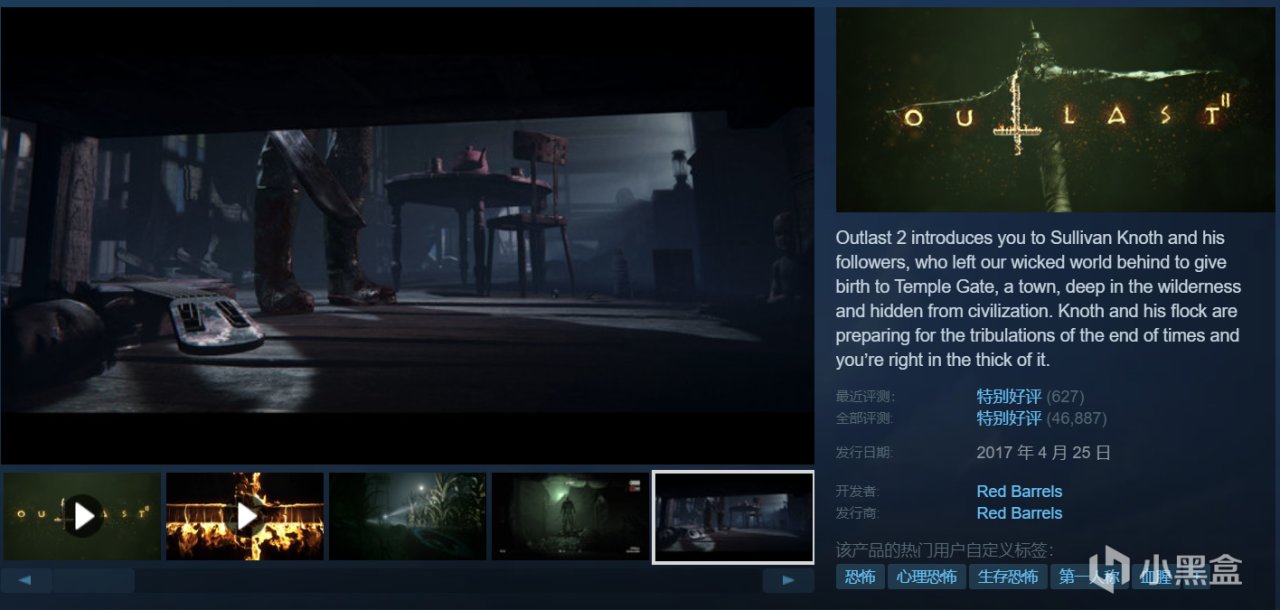
Task: Click the 该产品的热门用户自定义标签 heading
Action: pos(944,549)
